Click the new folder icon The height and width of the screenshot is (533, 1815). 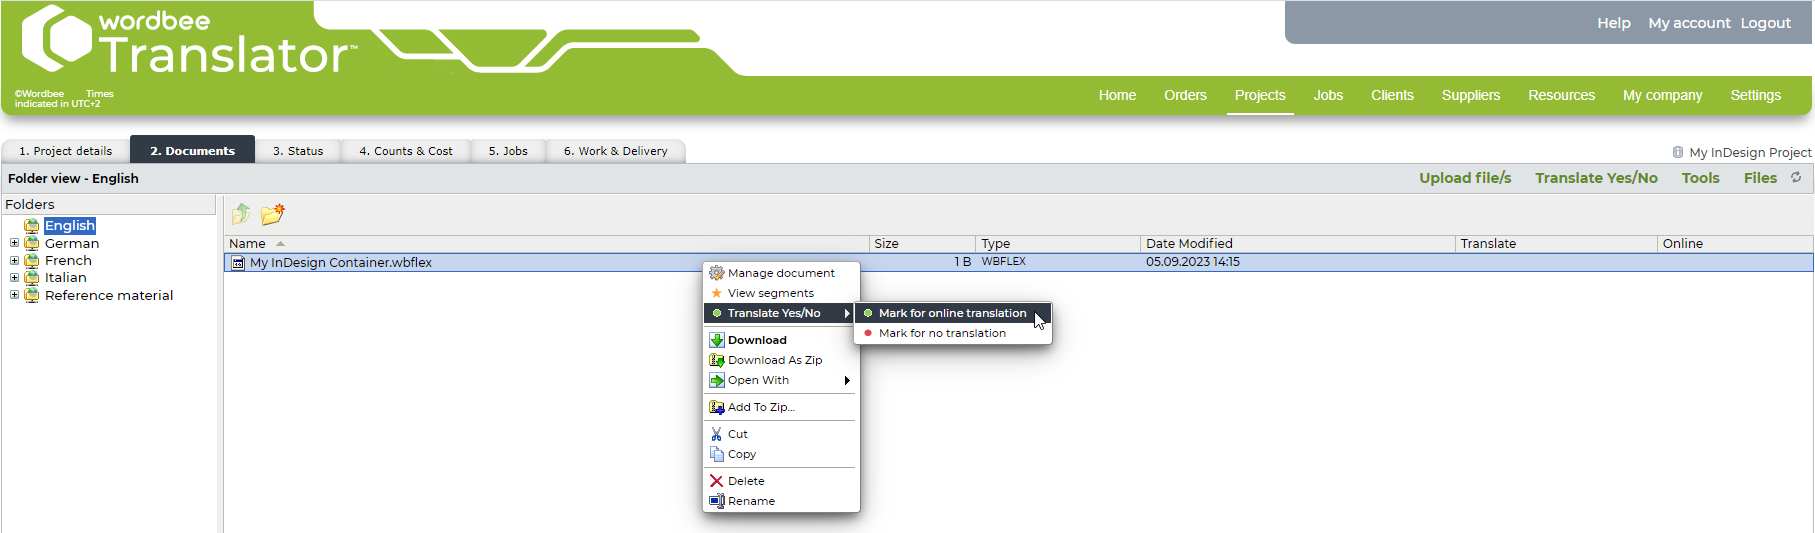point(272,214)
